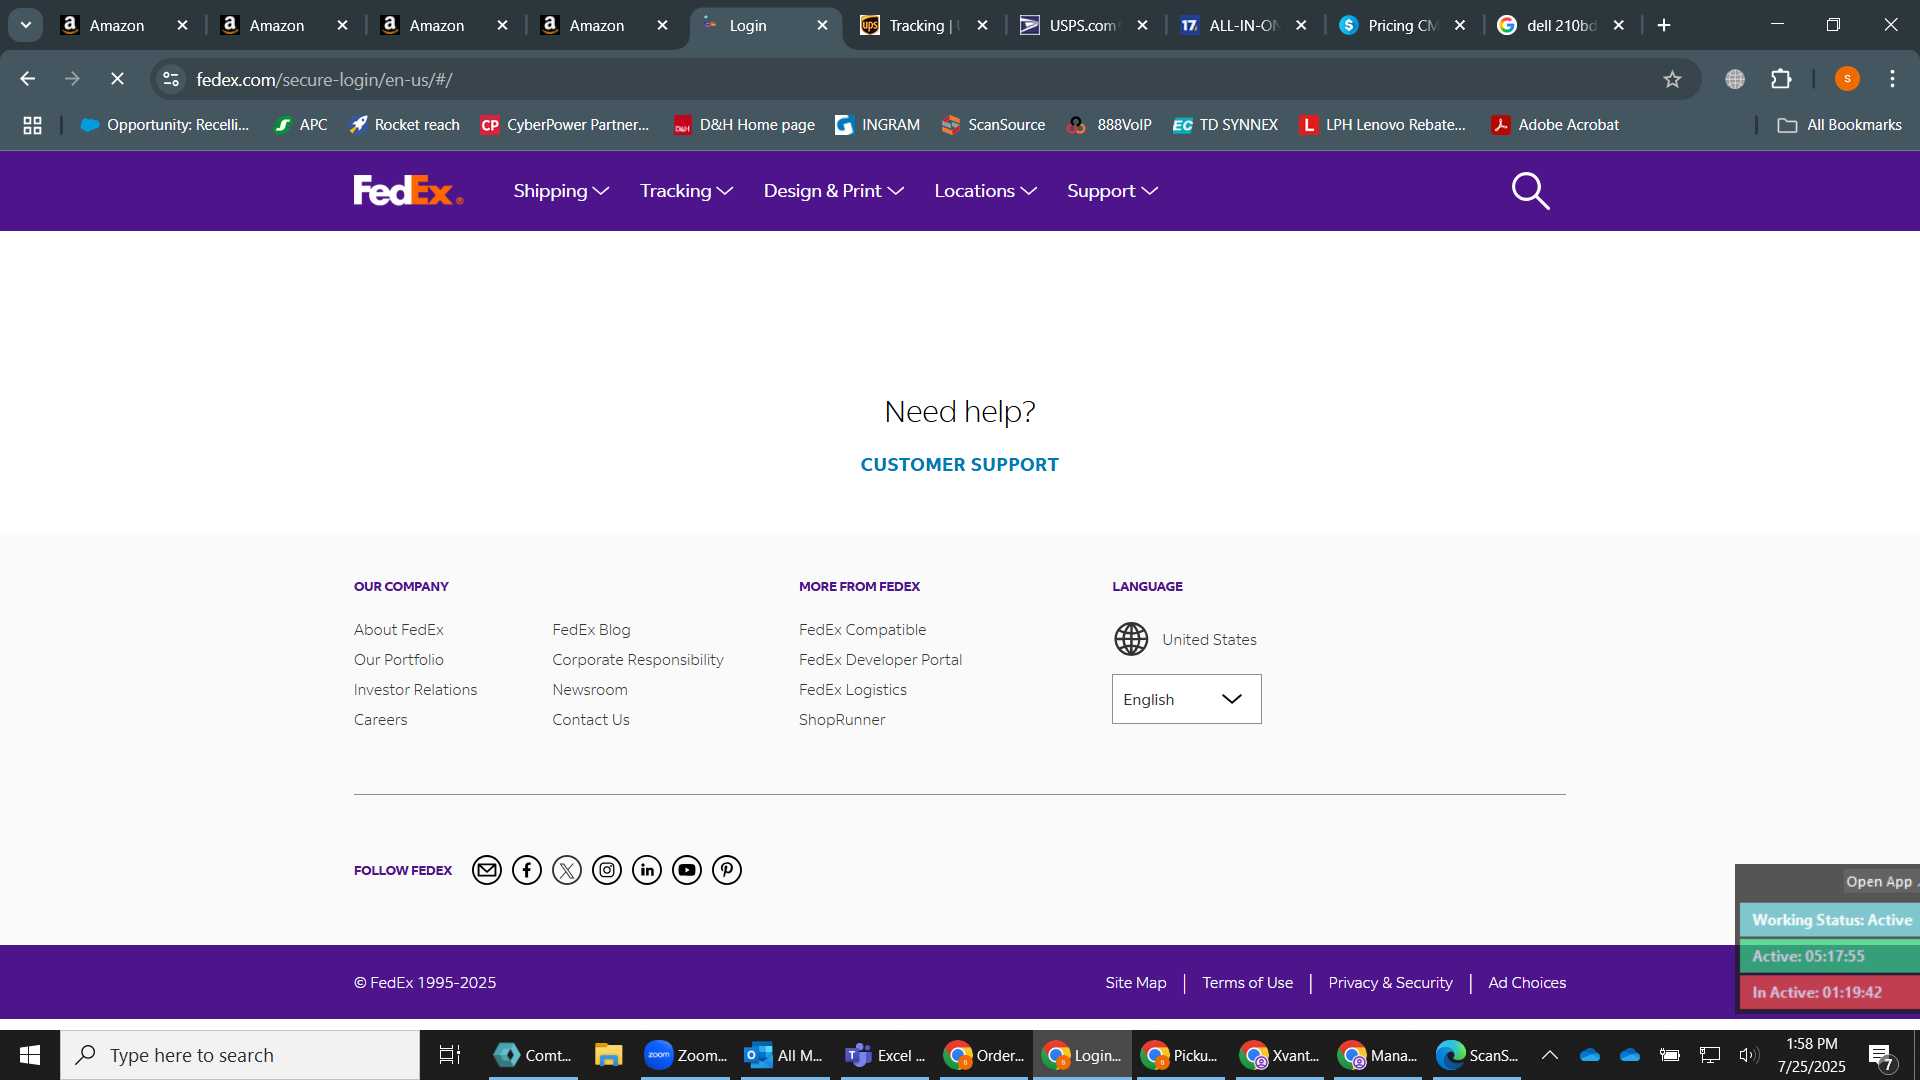Open the Terms of Use link

tap(1247, 983)
